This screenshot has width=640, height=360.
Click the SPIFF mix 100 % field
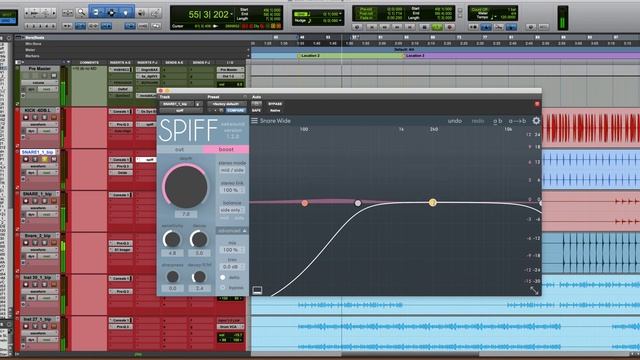(x=231, y=249)
